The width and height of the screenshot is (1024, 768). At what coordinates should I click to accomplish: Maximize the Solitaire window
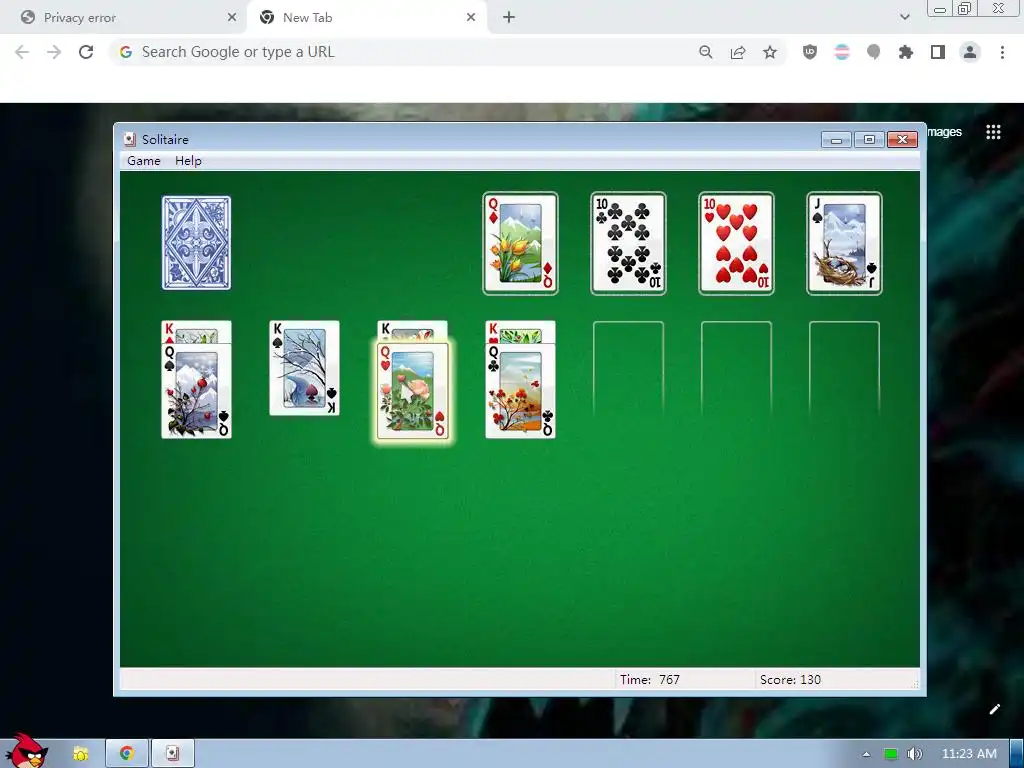click(x=869, y=140)
